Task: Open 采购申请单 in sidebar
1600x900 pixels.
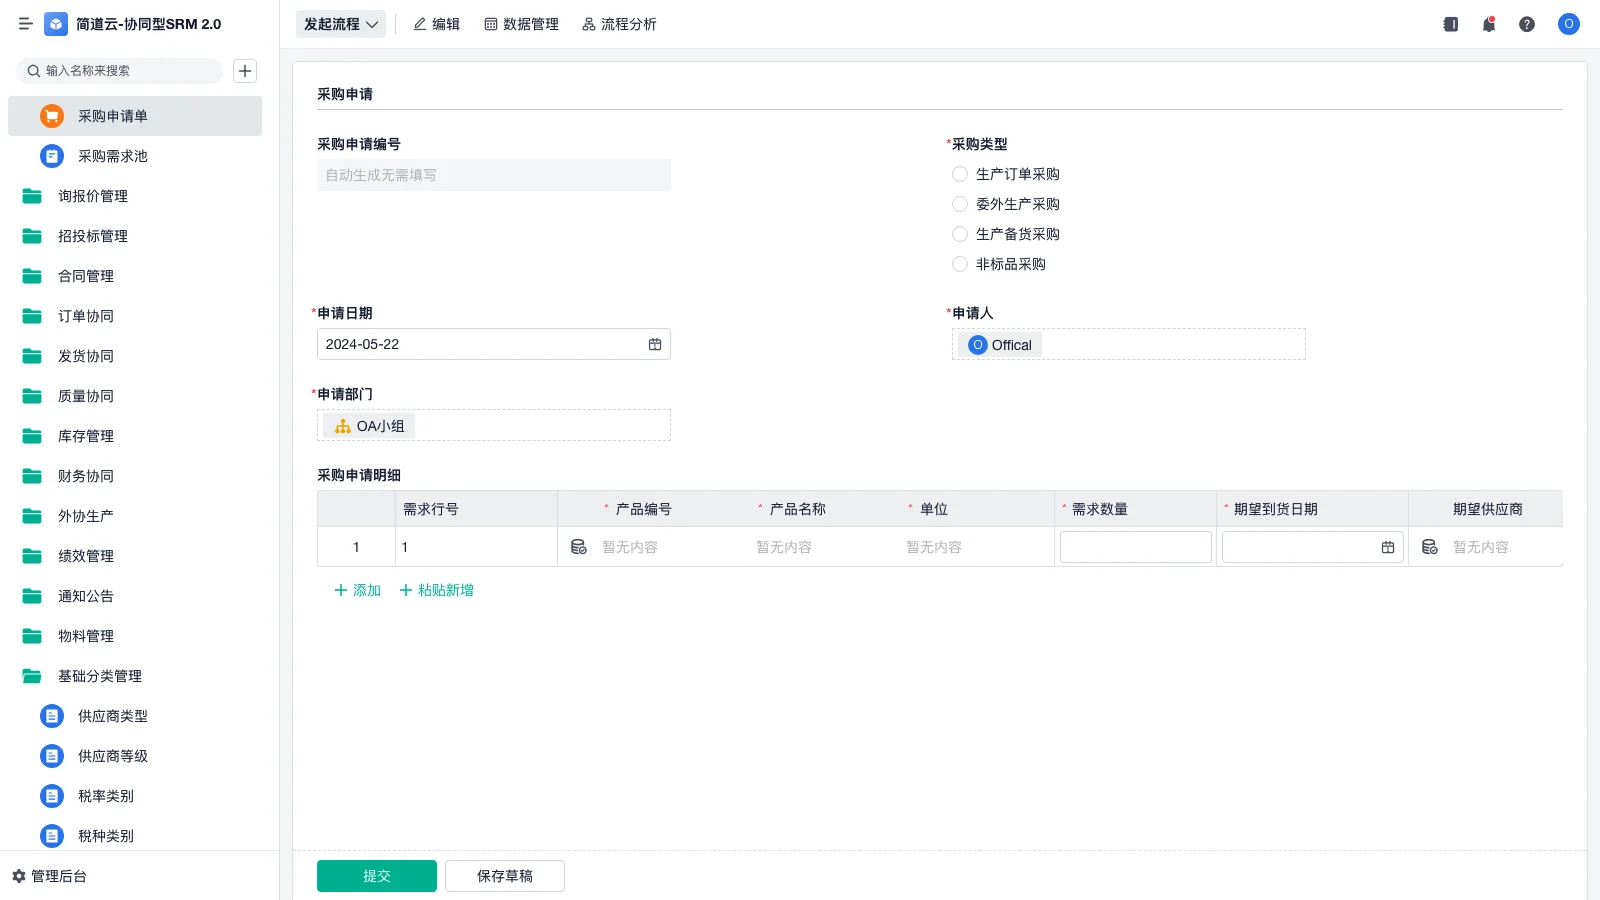Action: [x=135, y=116]
